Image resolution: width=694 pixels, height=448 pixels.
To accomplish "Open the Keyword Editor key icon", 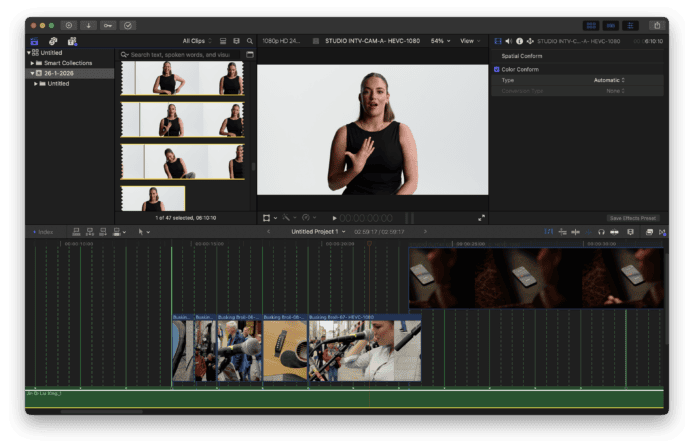I will pyautogui.click(x=107, y=24).
